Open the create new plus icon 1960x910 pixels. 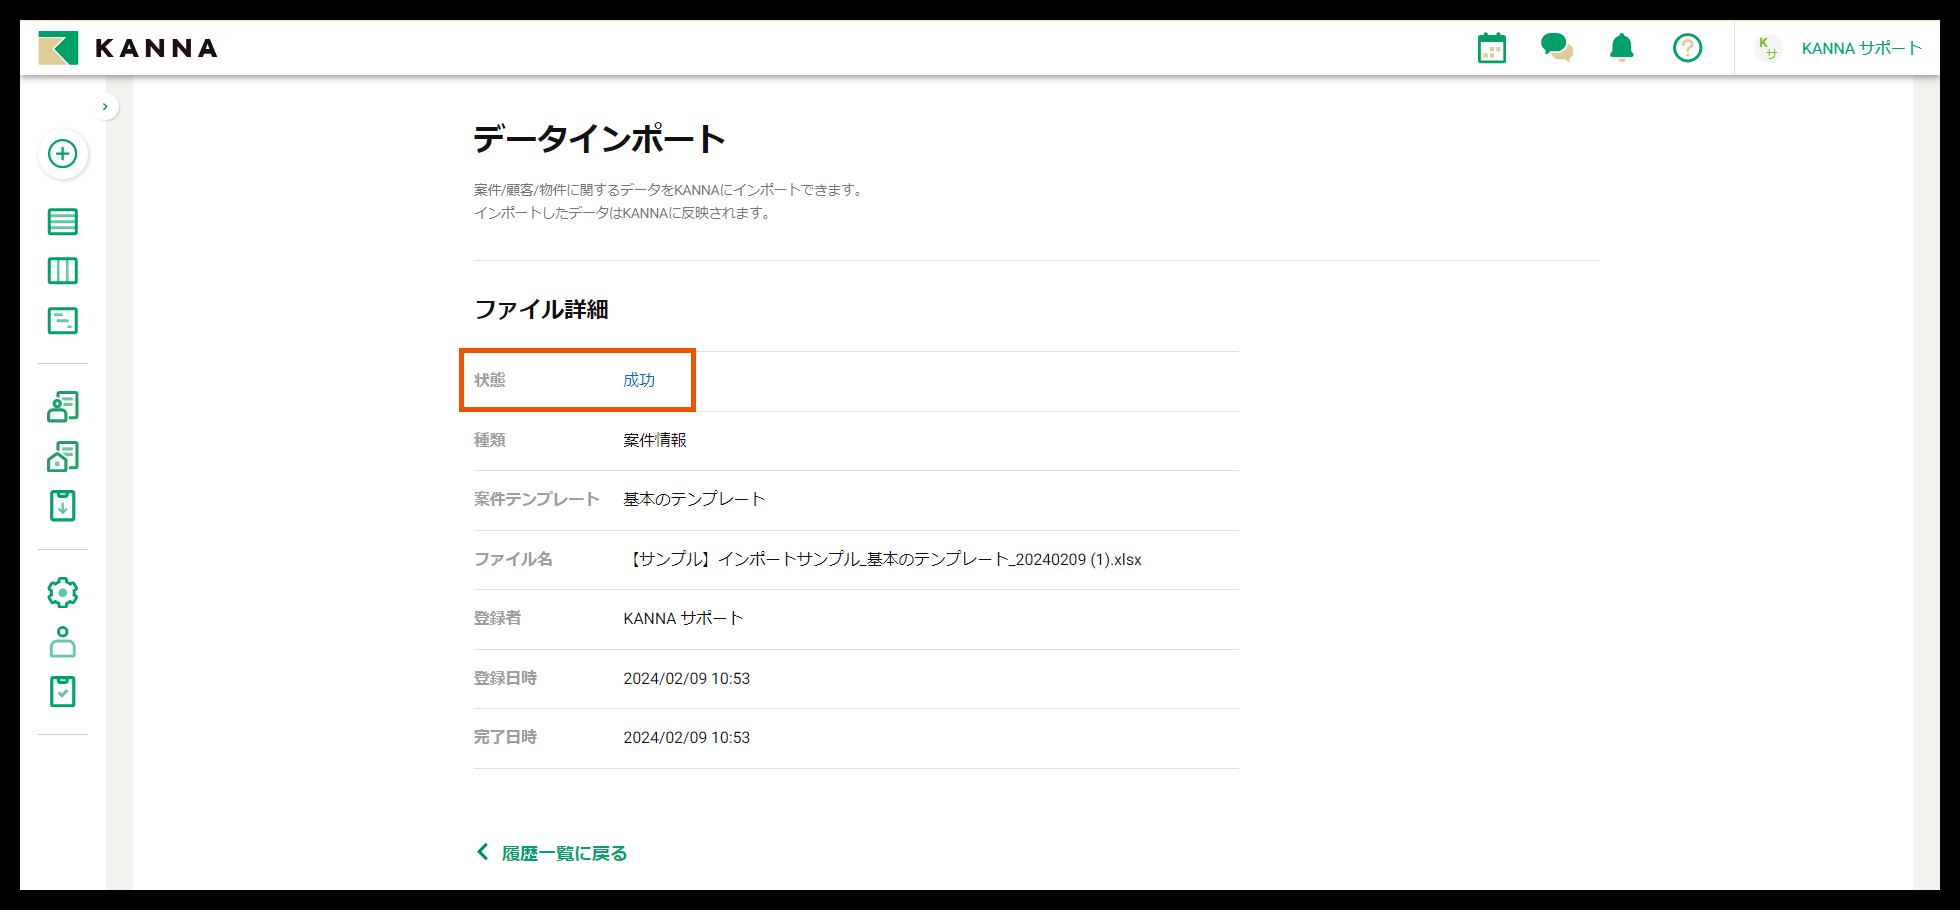pyautogui.click(x=62, y=155)
